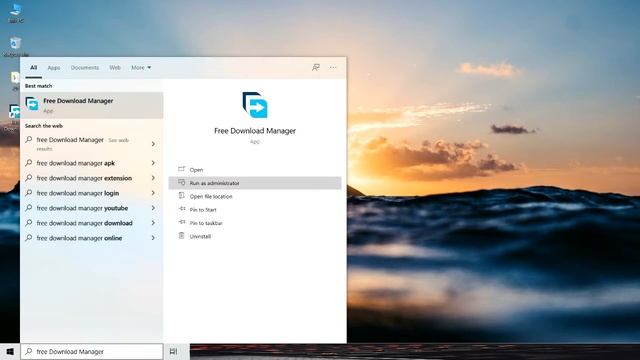640x360 pixels.
Task: Expand chevron for 'free download manager login'
Action: pyautogui.click(x=153, y=193)
